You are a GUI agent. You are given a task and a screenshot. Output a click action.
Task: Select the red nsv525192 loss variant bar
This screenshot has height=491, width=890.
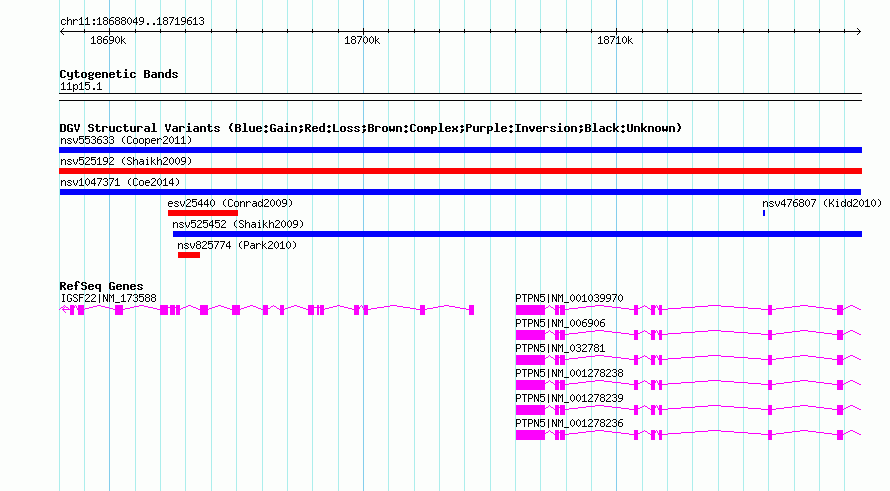click(x=460, y=171)
